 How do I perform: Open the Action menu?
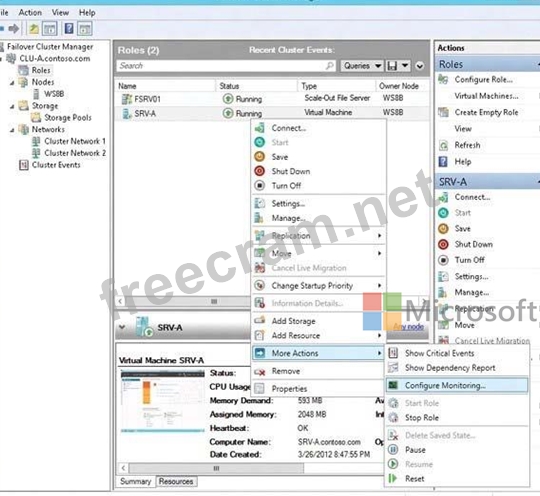click(x=30, y=12)
